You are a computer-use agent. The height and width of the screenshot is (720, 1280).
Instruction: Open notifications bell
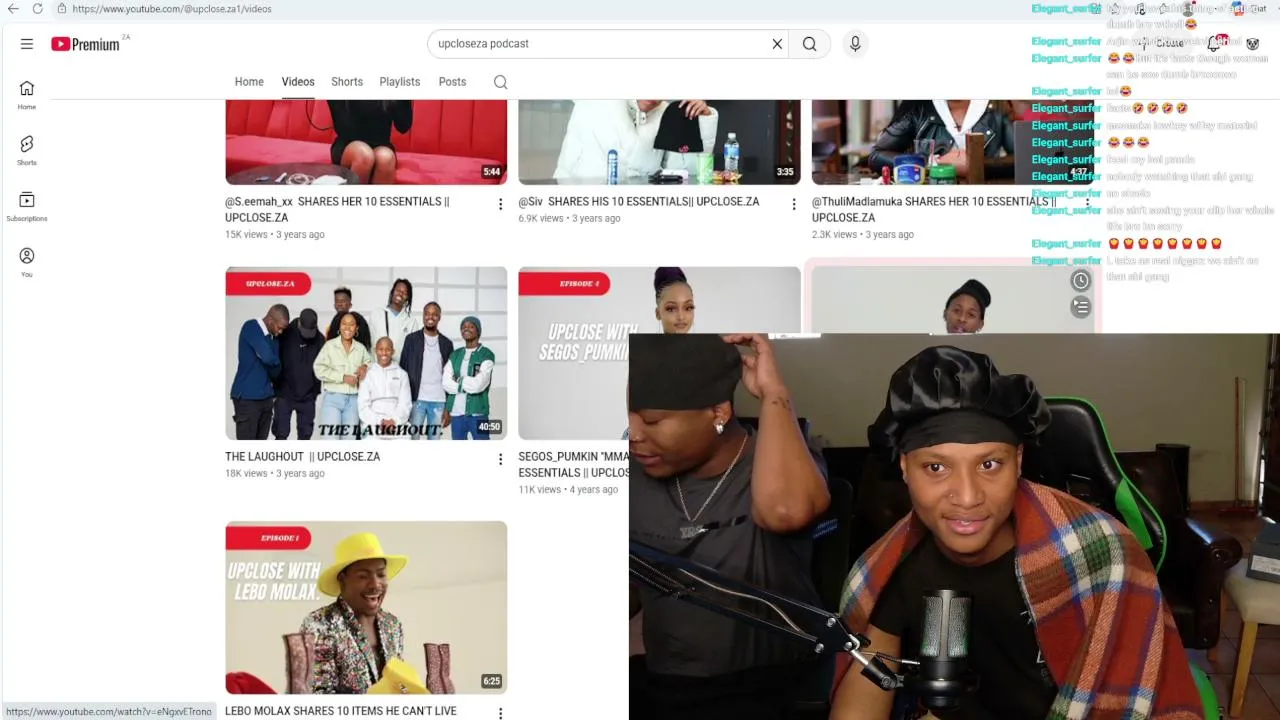(x=1214, y=43)
